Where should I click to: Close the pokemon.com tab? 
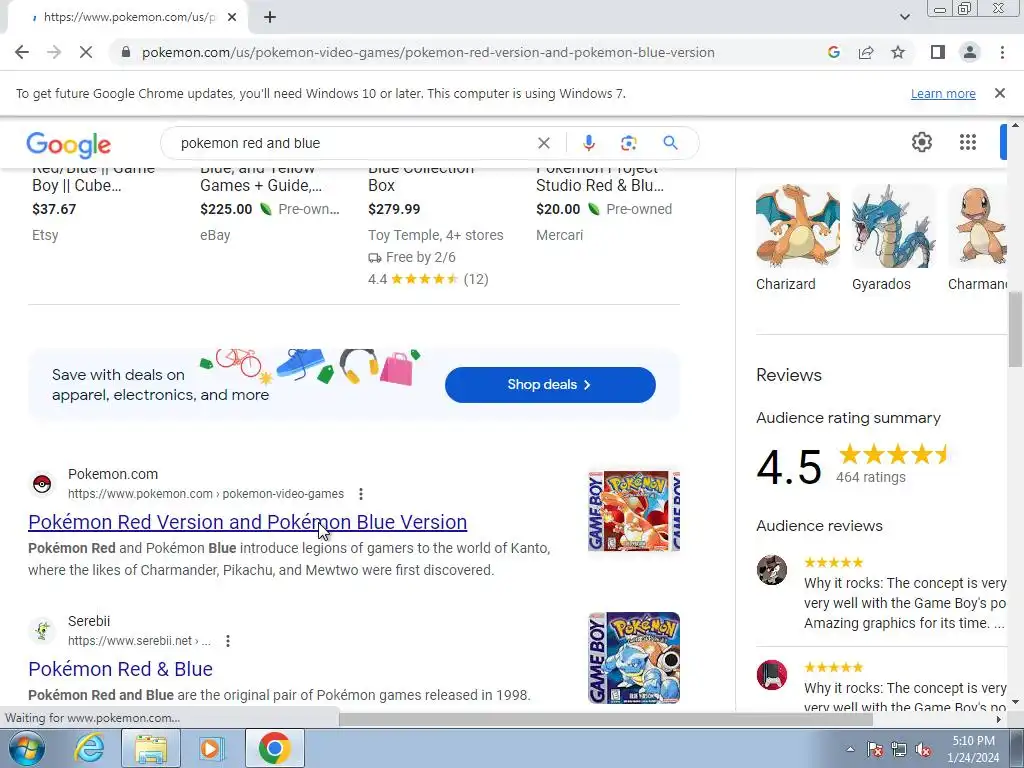[x=232, y=17]
